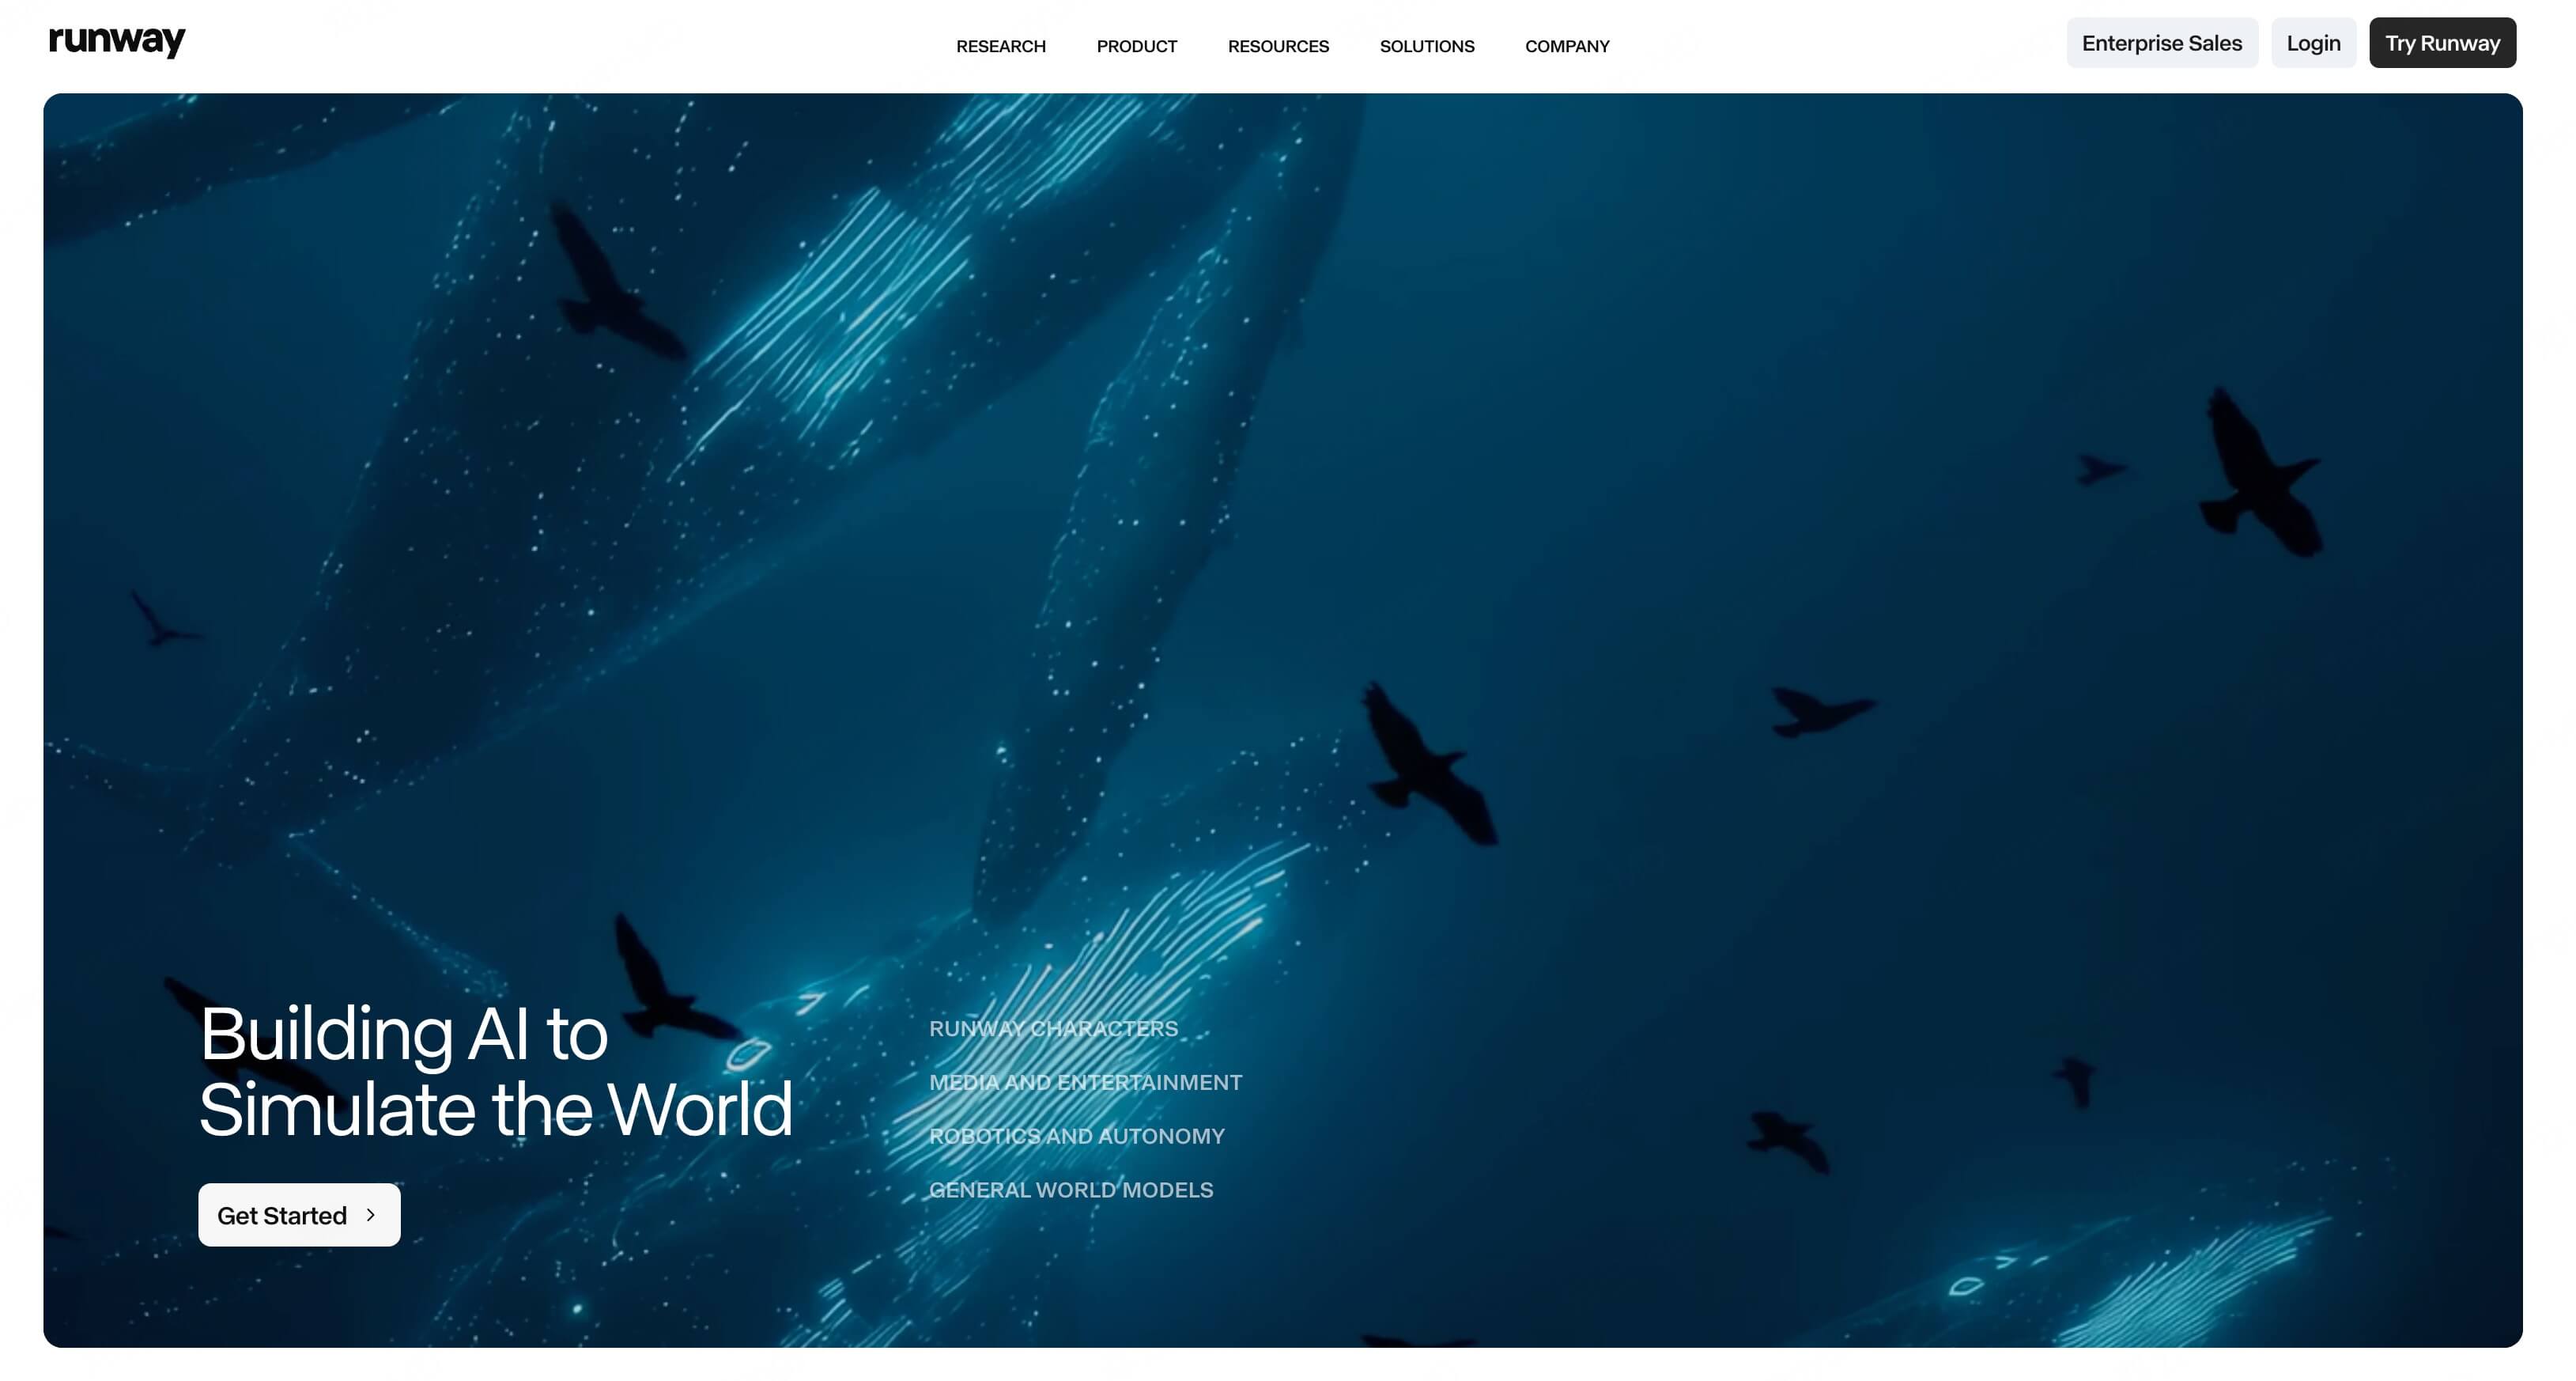Click the Enterprise Sales button
The image size is (2576, 1381).
tap(2162, 43)
